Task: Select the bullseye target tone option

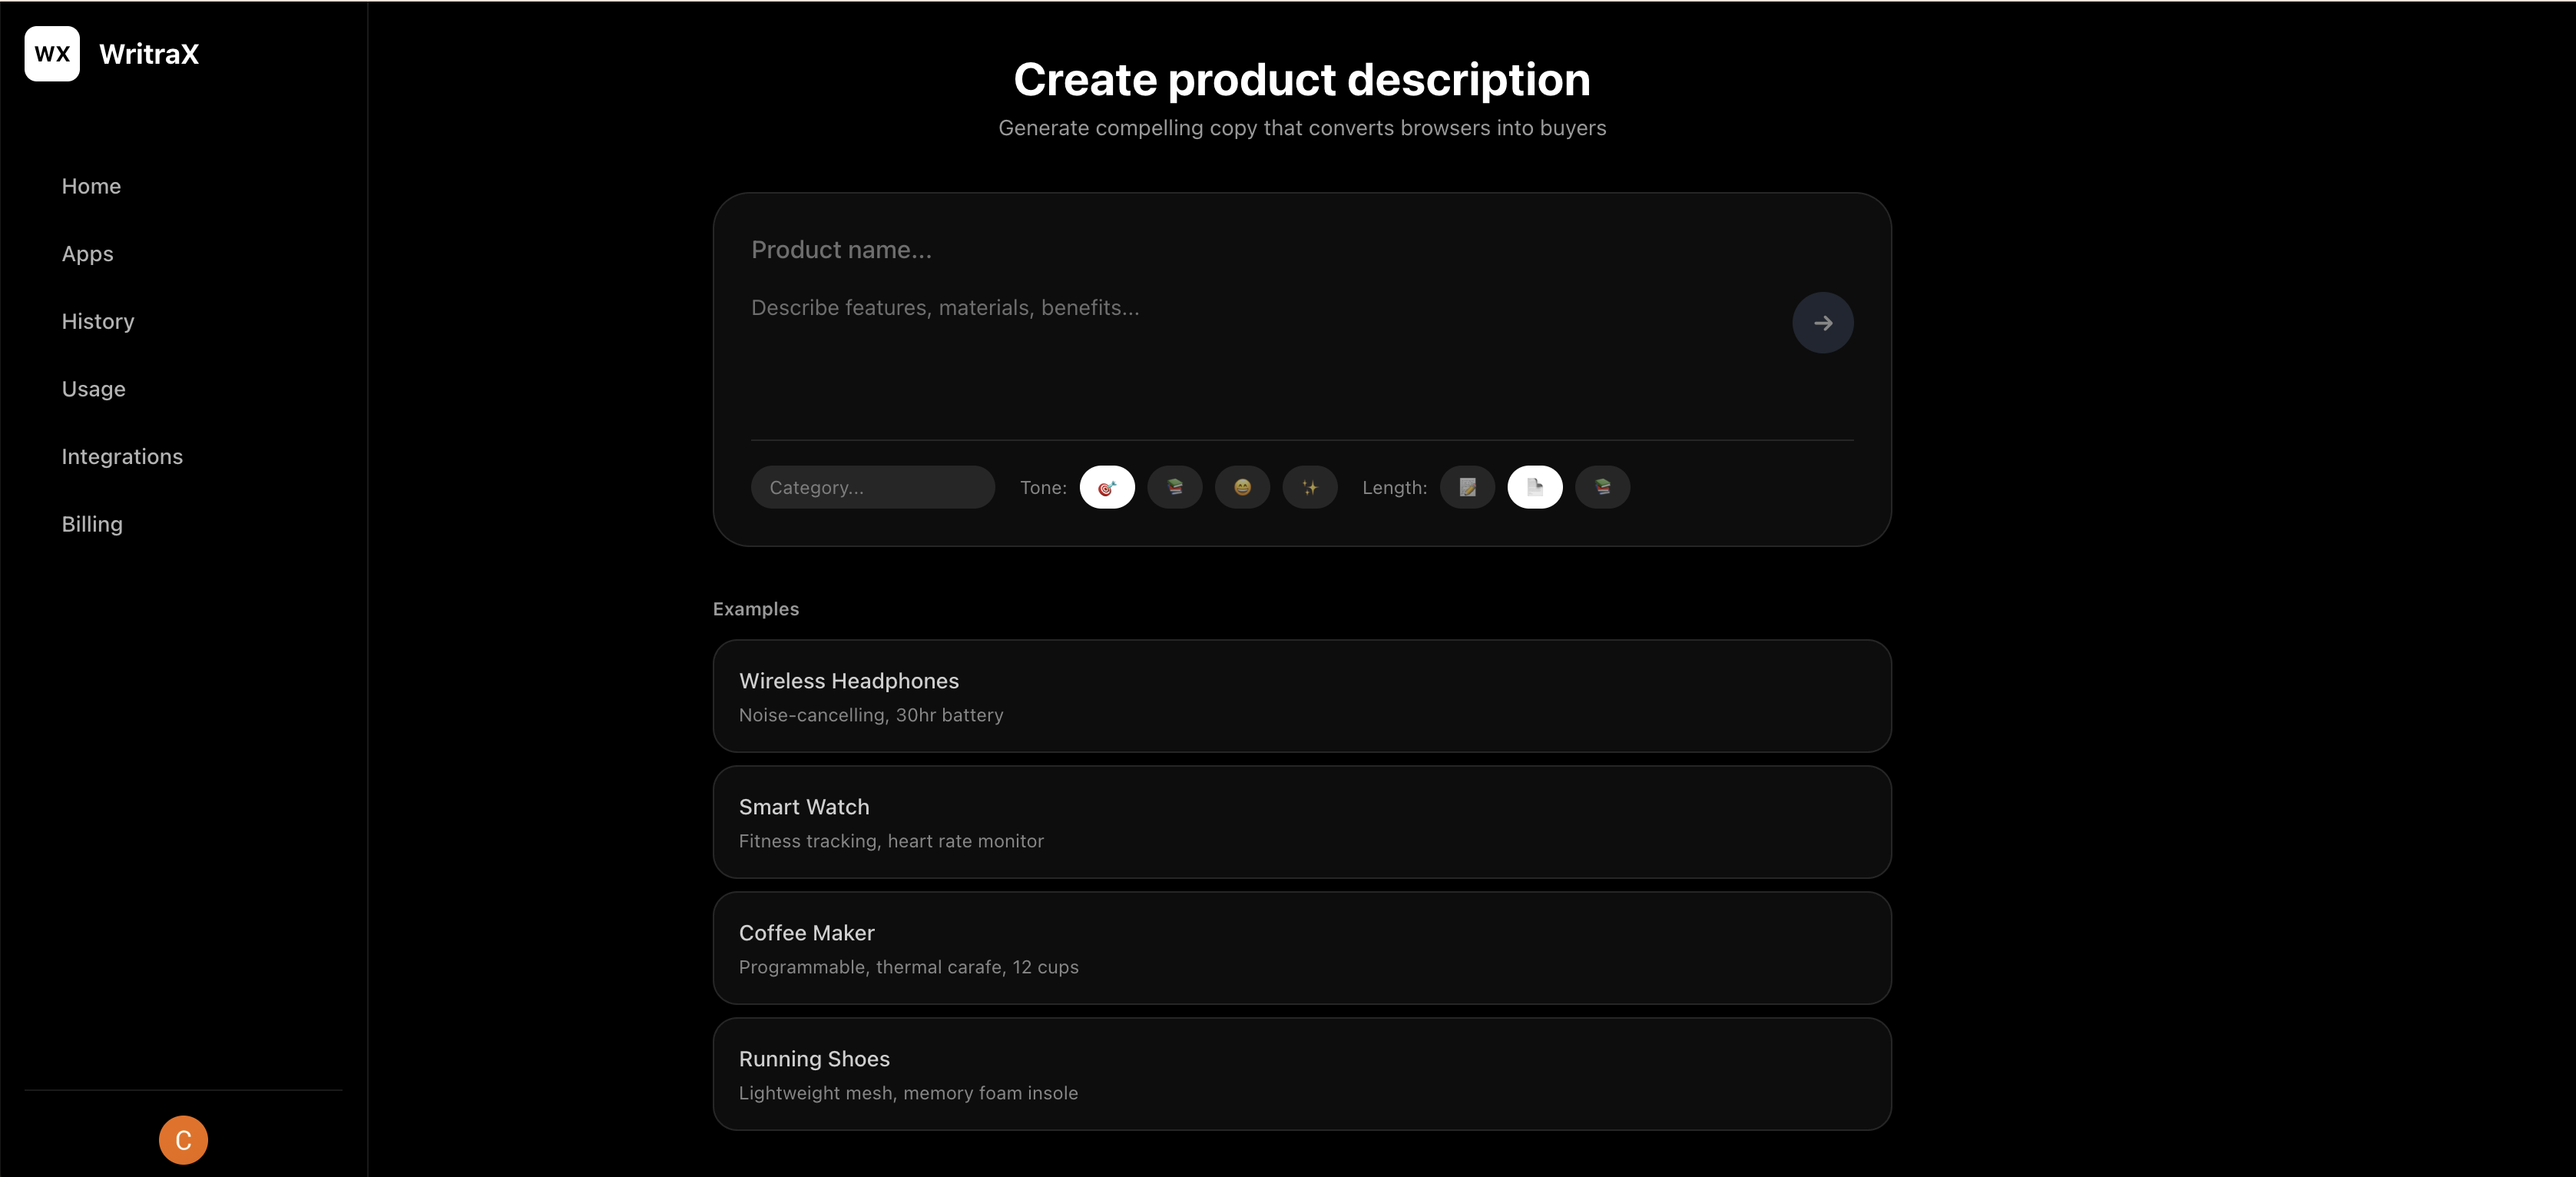Action: point(1107,487)
